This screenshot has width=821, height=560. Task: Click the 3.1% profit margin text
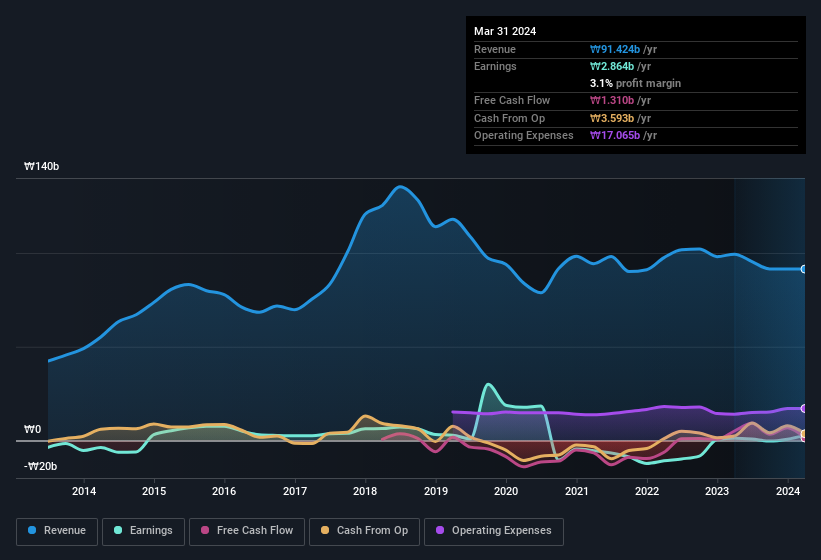tap(635, 83)
